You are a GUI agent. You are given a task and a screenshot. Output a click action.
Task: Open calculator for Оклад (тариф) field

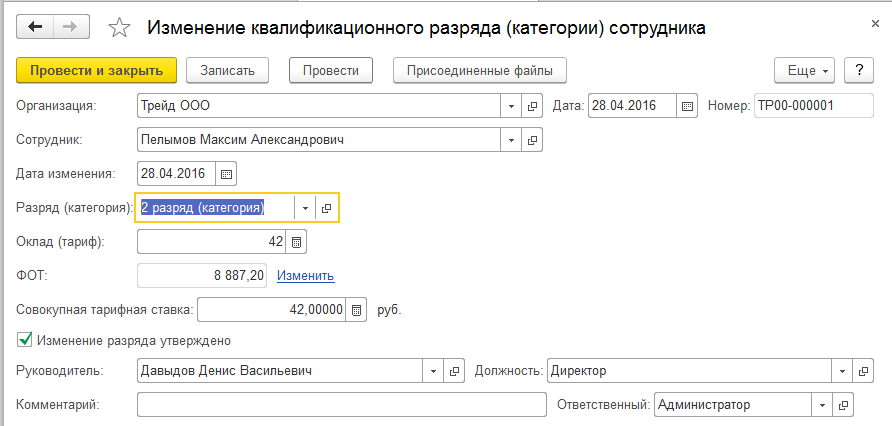point(296,242)
